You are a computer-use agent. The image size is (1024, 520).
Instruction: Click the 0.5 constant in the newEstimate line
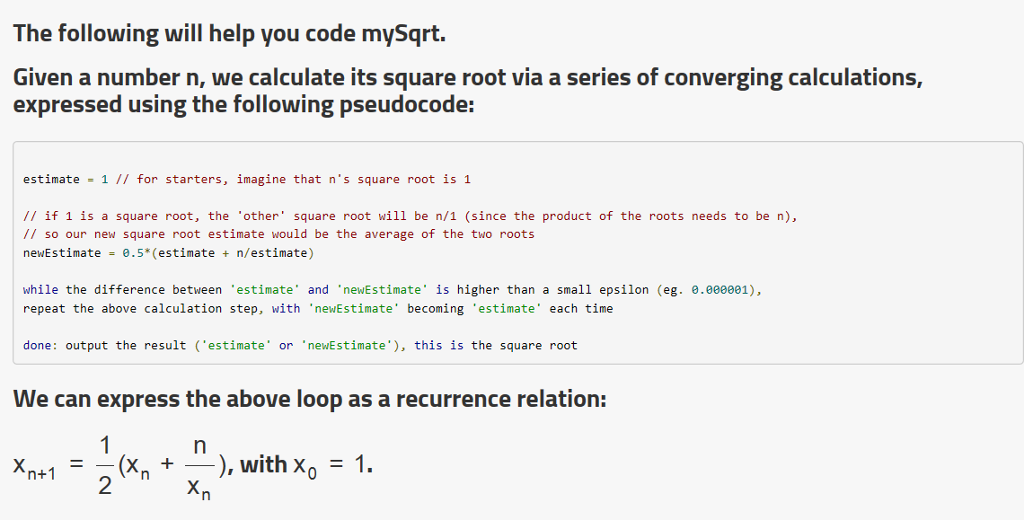[x=133, y=253]
